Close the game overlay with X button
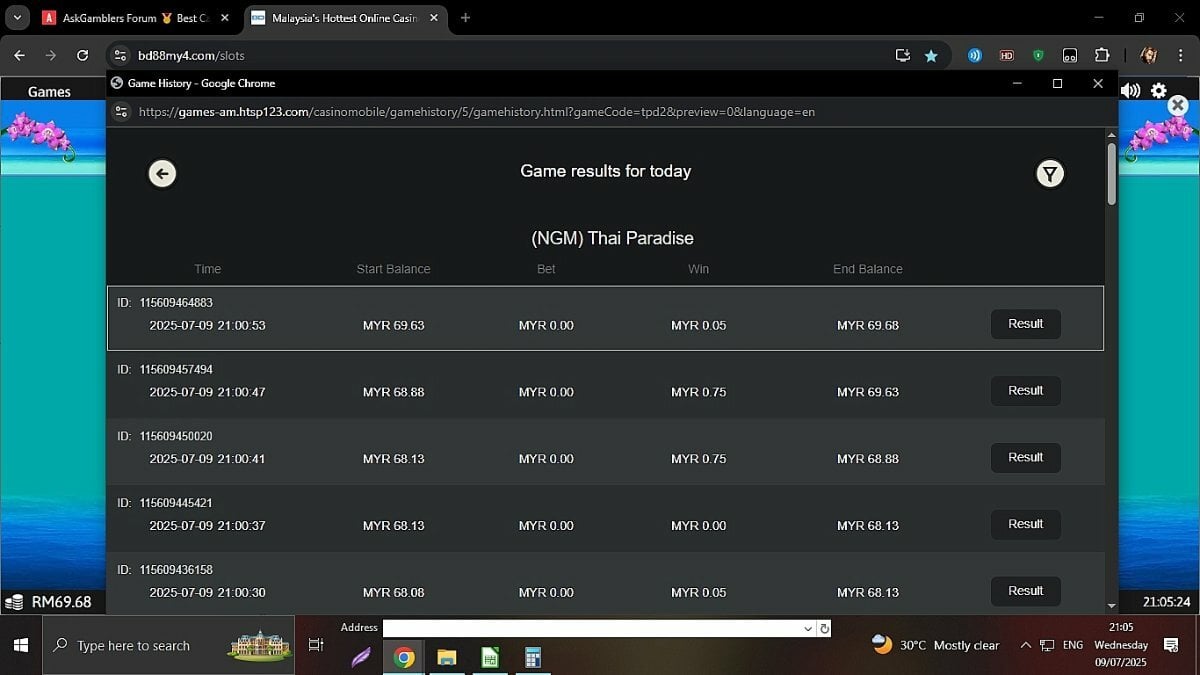 click(x=1177, y=105)
